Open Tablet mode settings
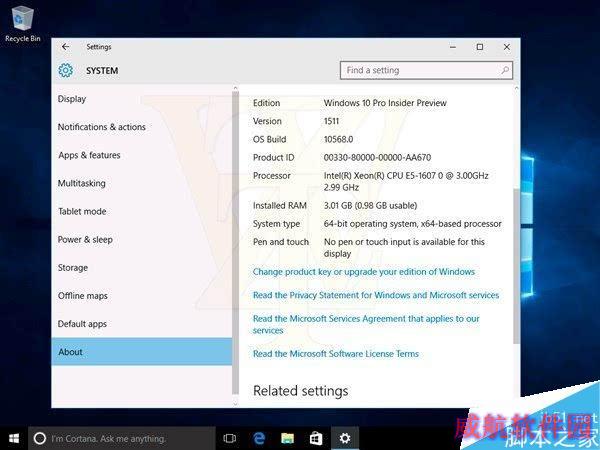The image size is (600, 450). point(142,212)
